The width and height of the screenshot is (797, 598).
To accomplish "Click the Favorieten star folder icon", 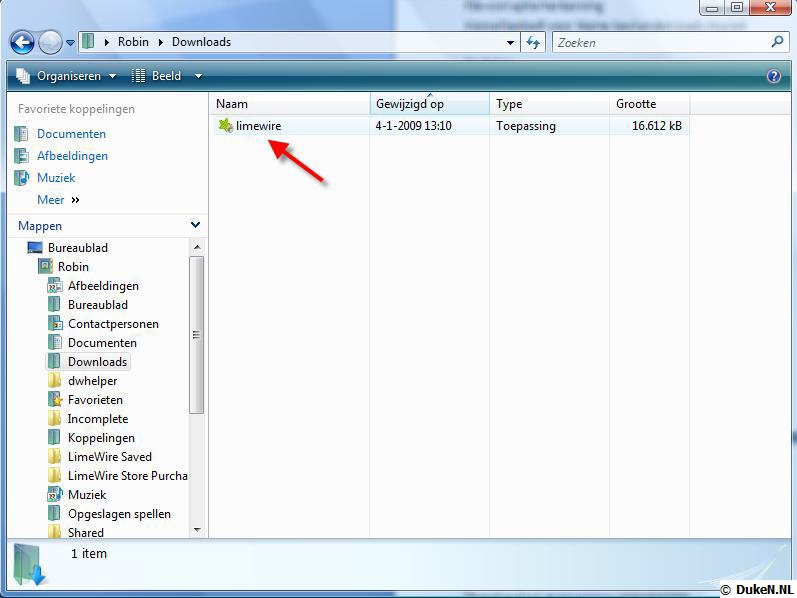I will tap(54, 400).
